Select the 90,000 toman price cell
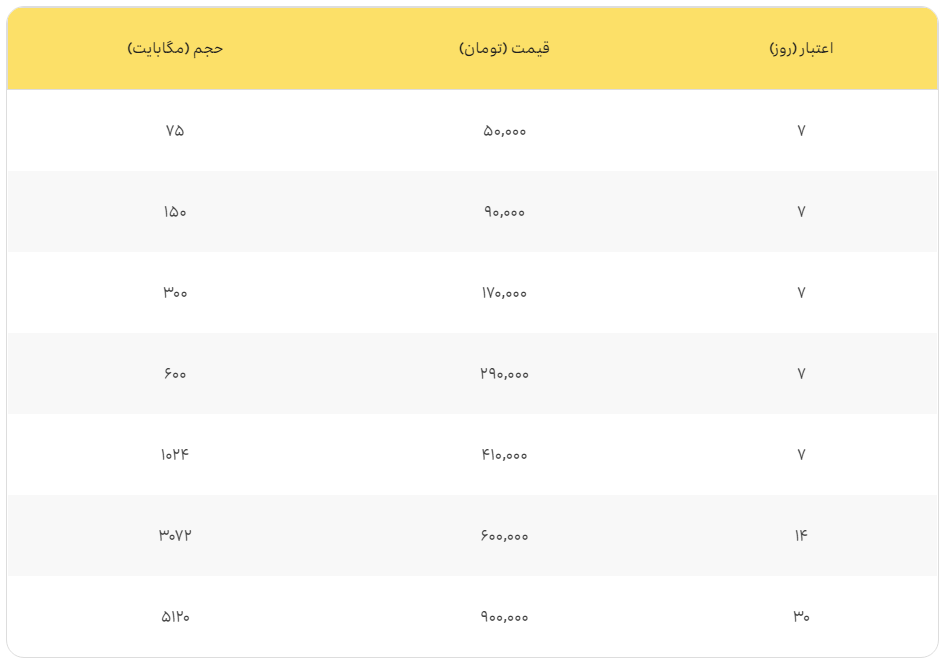 504,211
